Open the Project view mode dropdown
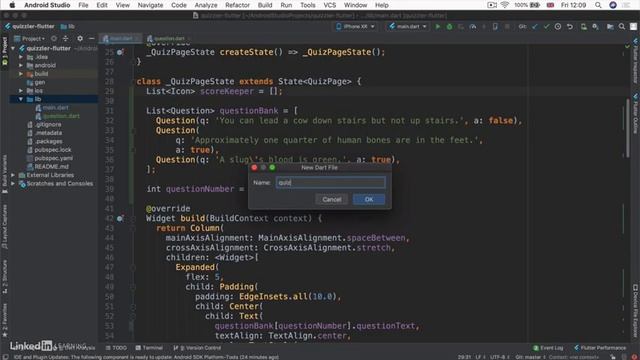Screen dimensions: 640x360 click(29, 38)
